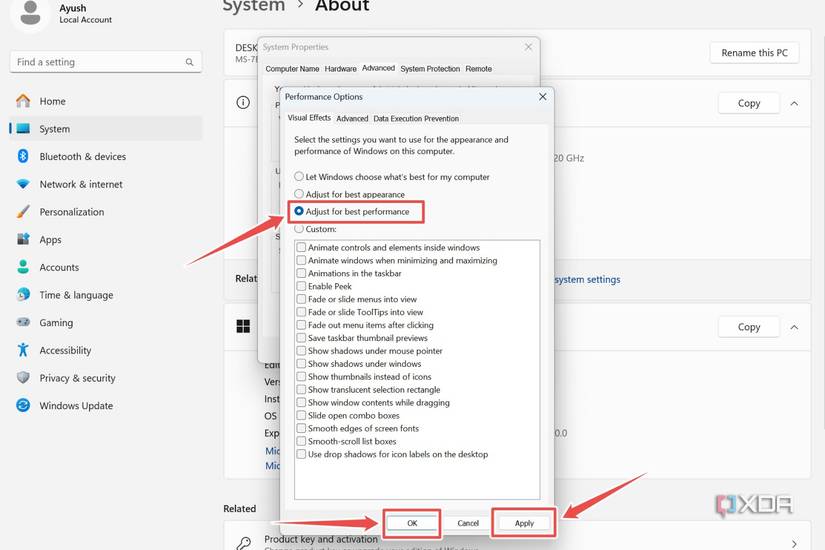The height and width of the screenshot is (550, 825).
Task: Open Hardware tab in System Properties
Action: tap(340, 69)
